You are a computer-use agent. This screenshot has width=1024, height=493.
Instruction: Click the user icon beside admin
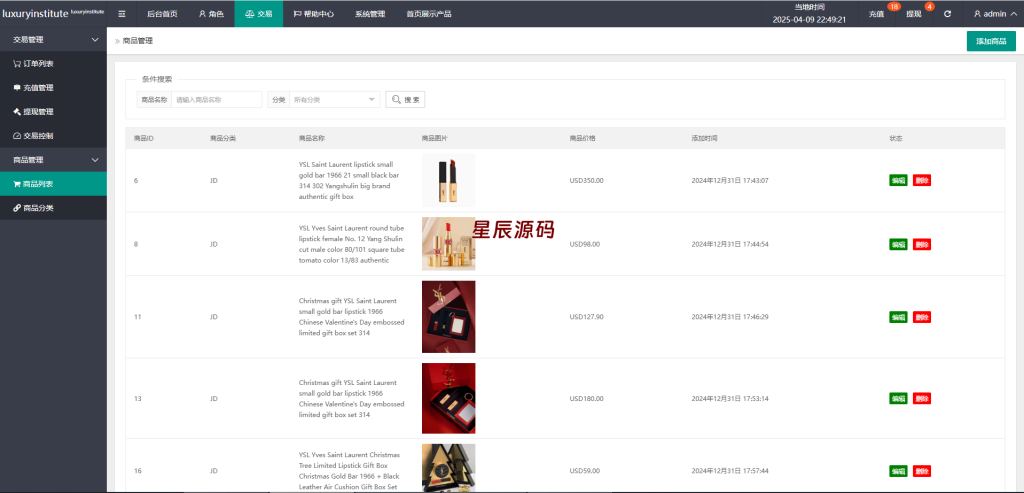click(x=978, y=14)
